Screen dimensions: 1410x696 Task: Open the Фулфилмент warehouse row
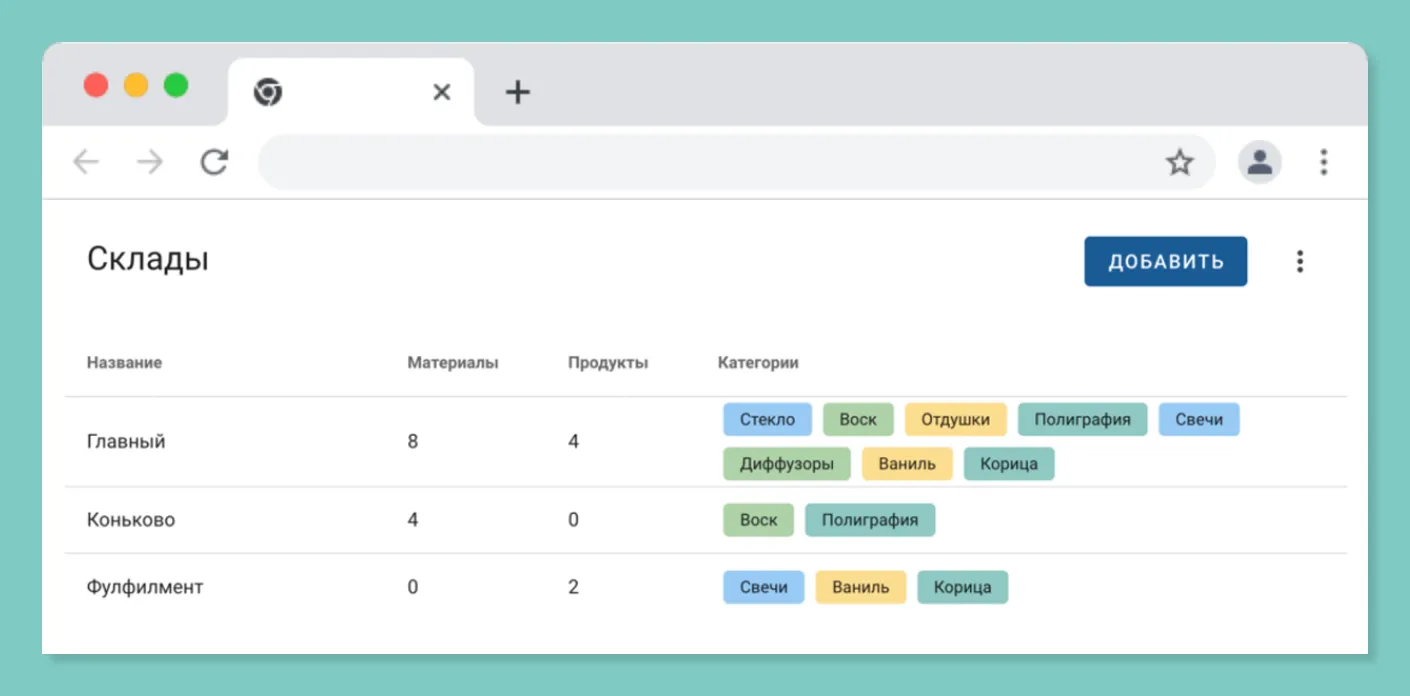click(706, 587)
